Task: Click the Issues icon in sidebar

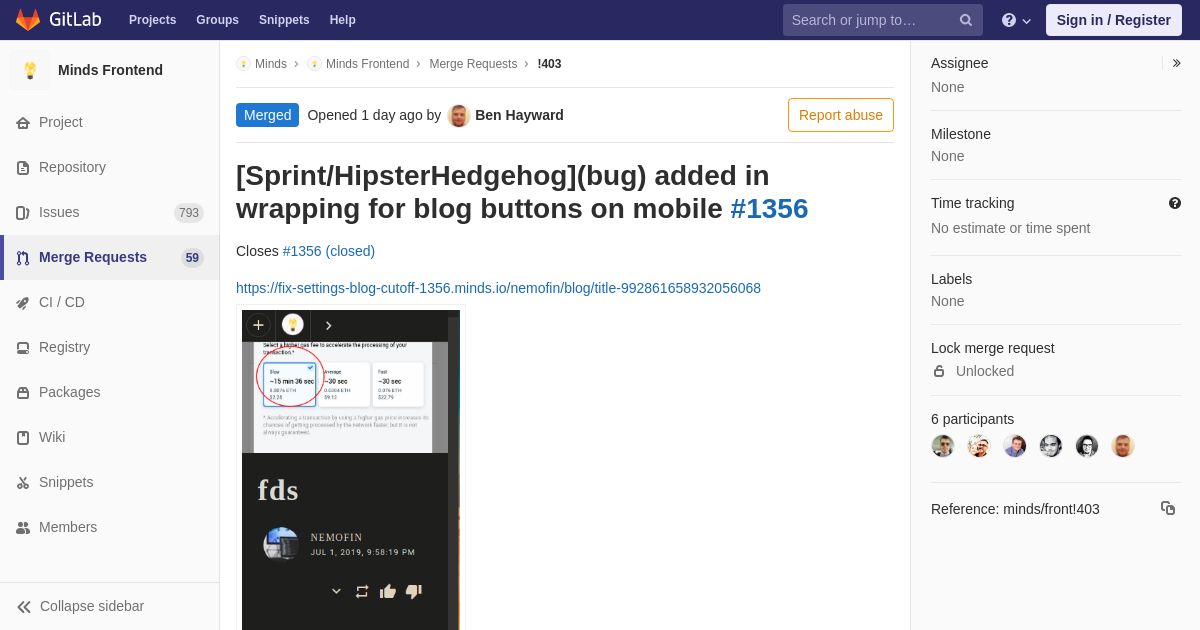Action: pos(23,213)
